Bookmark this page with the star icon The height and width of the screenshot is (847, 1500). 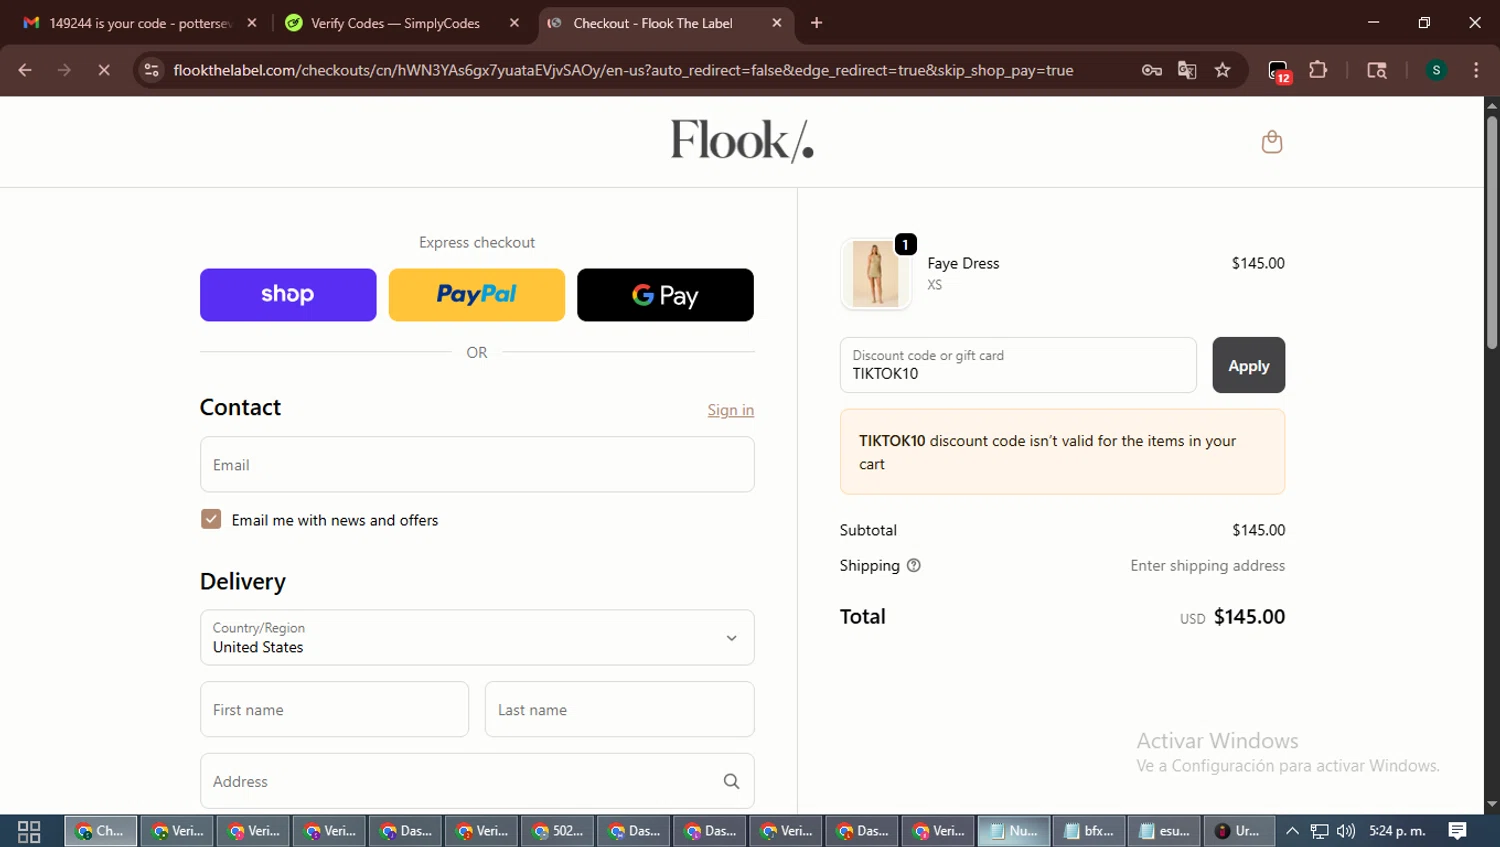point(1222,70)
